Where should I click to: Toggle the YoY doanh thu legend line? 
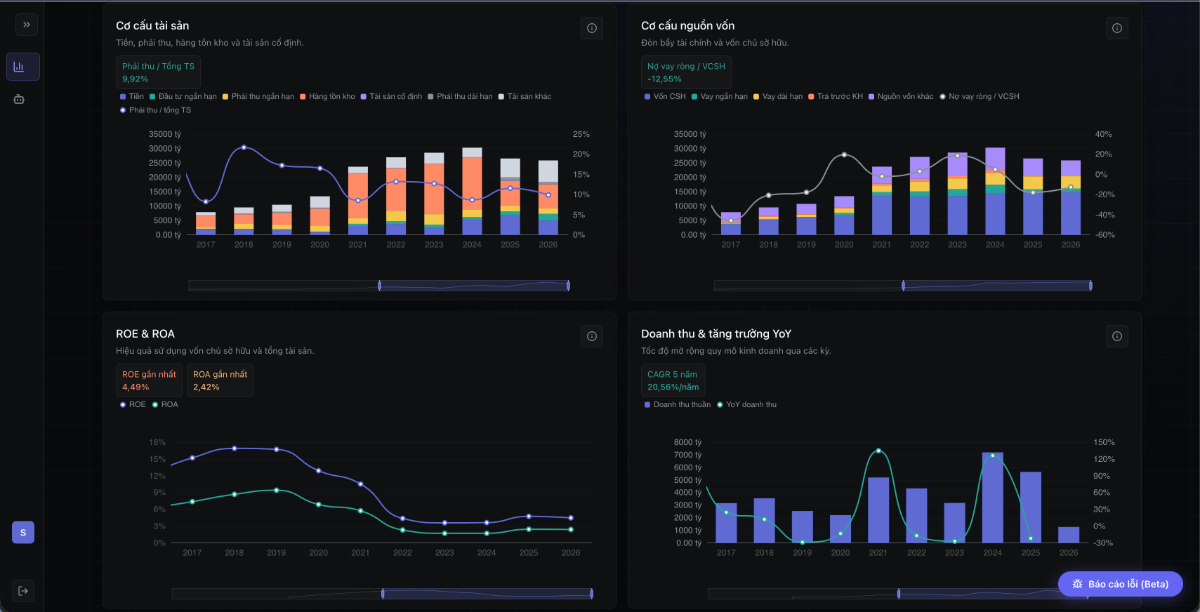747,404
